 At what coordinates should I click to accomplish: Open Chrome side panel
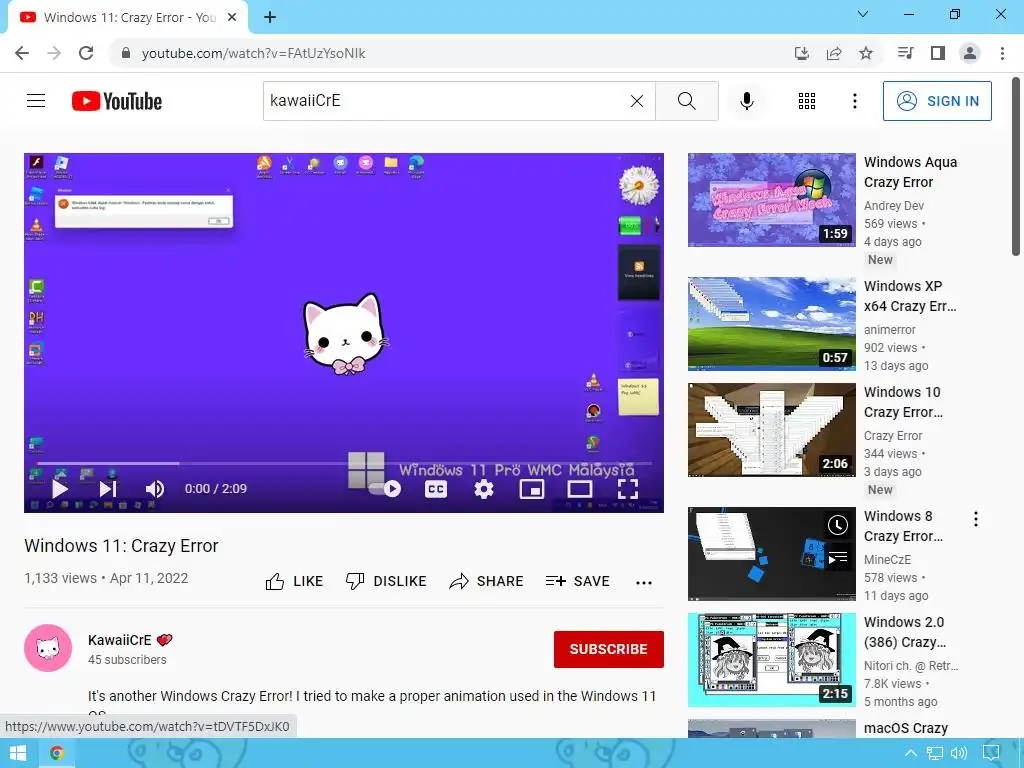pyautogui.click(x=938, y=53)
